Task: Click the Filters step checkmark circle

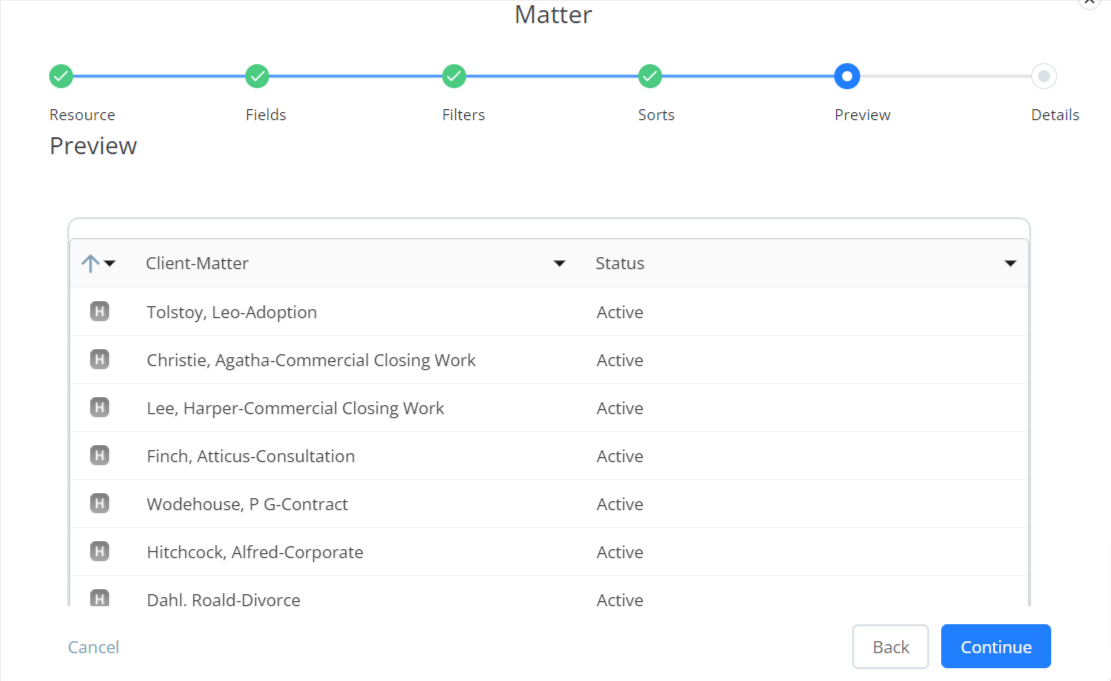Action: click(454, 76)
